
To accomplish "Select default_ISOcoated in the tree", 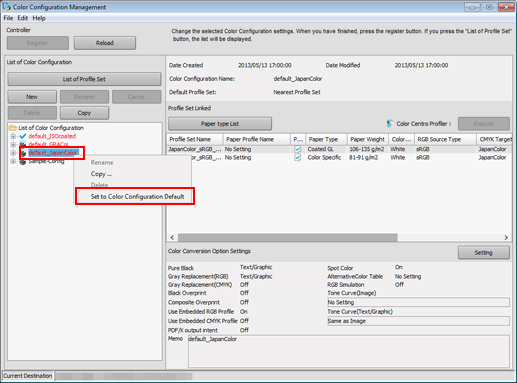I will 52,136.
